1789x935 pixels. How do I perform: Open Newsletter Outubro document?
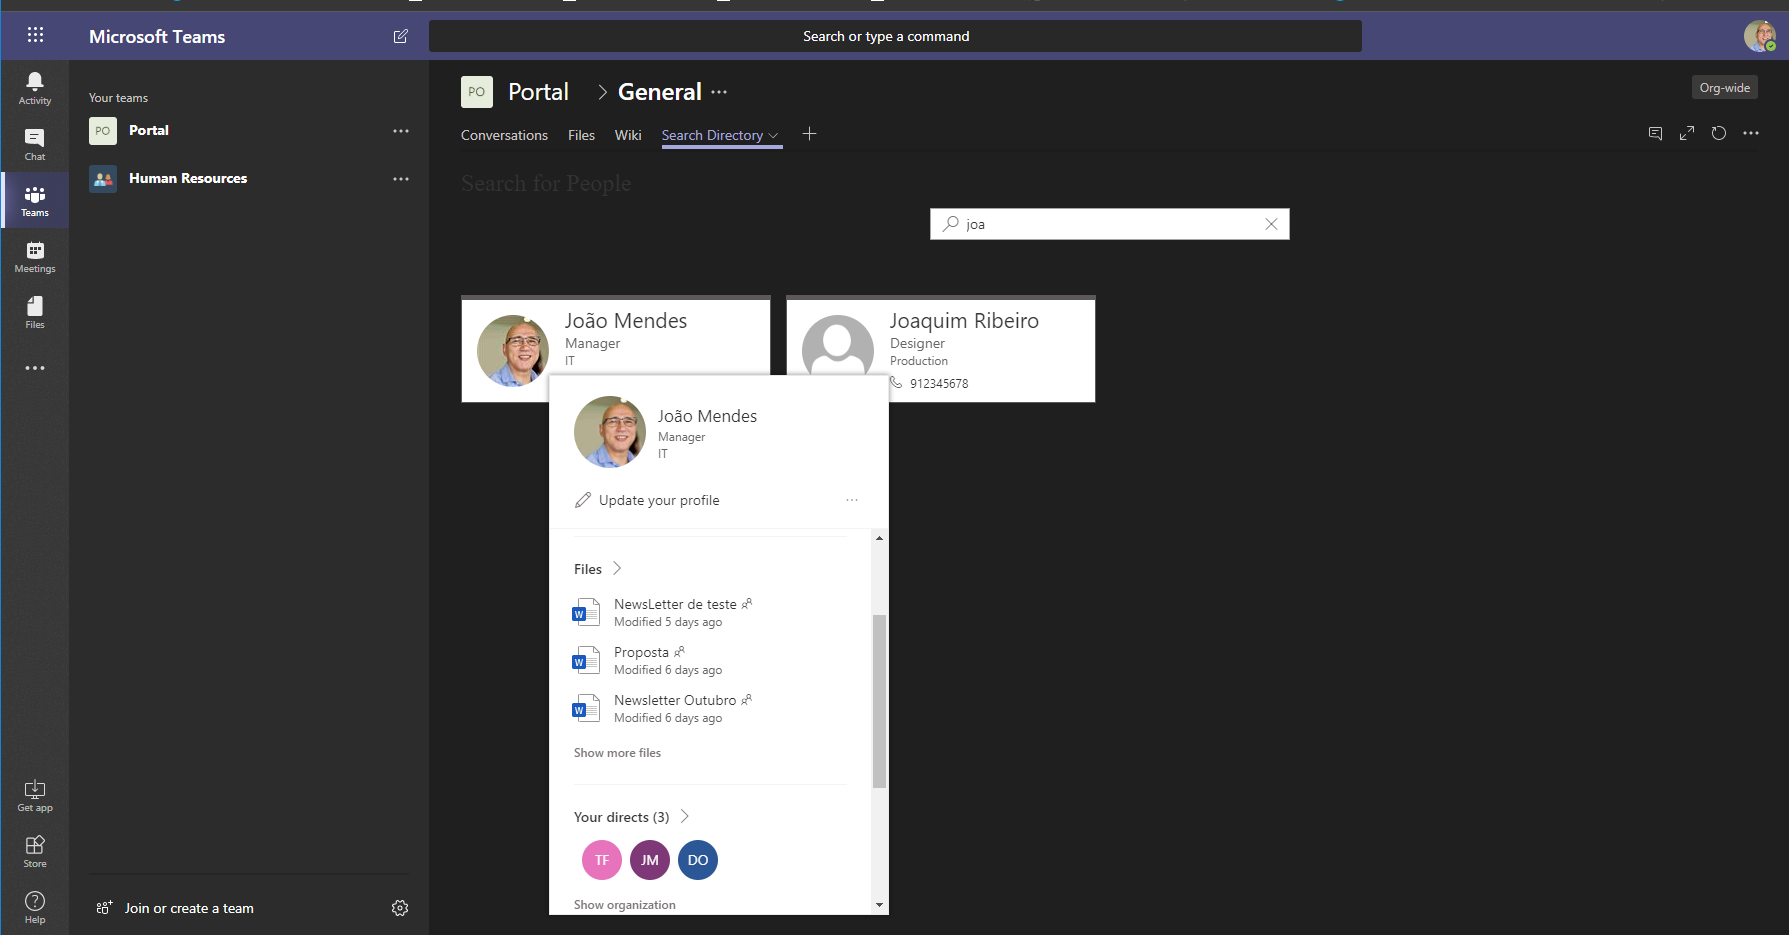click(x=675, y=700)
